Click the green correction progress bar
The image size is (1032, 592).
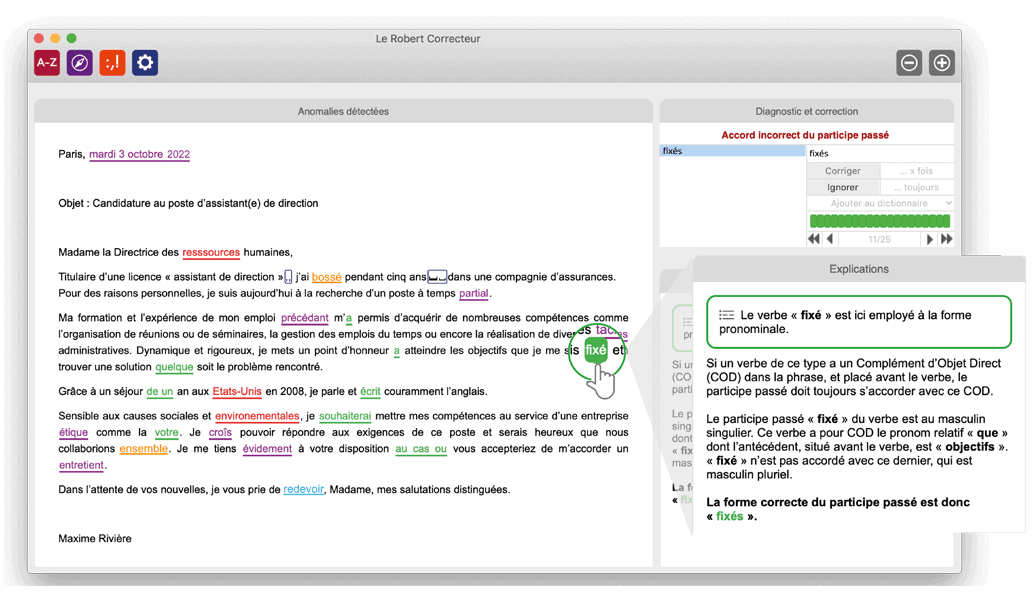pos(880,221)
